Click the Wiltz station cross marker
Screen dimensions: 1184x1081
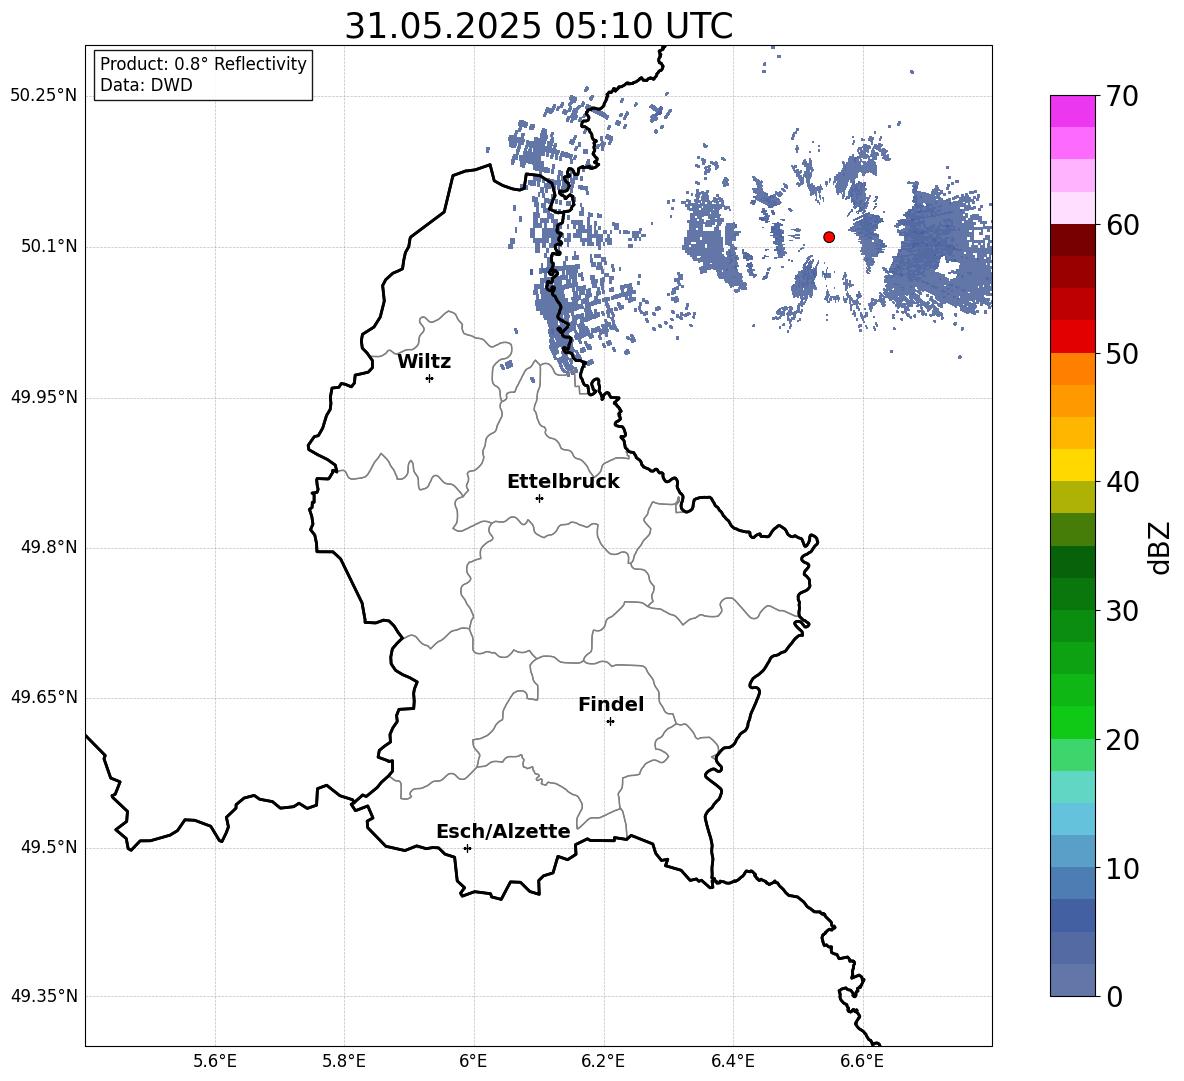[x=430, y=378]
